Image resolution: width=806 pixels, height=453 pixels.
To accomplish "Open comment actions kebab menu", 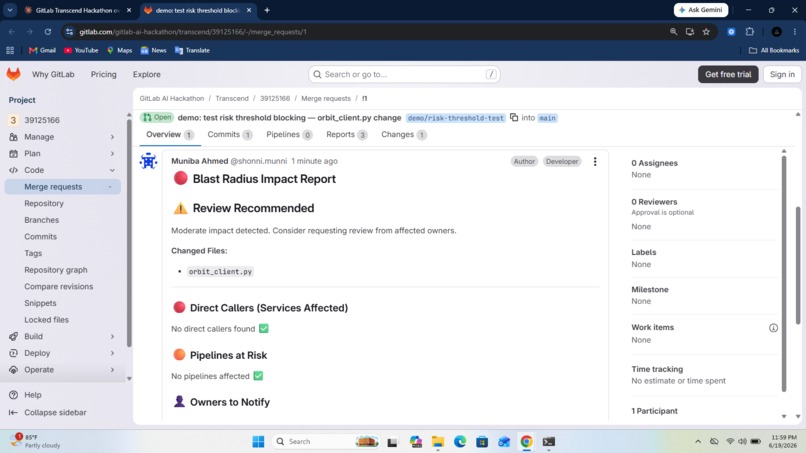I will 595,161.
